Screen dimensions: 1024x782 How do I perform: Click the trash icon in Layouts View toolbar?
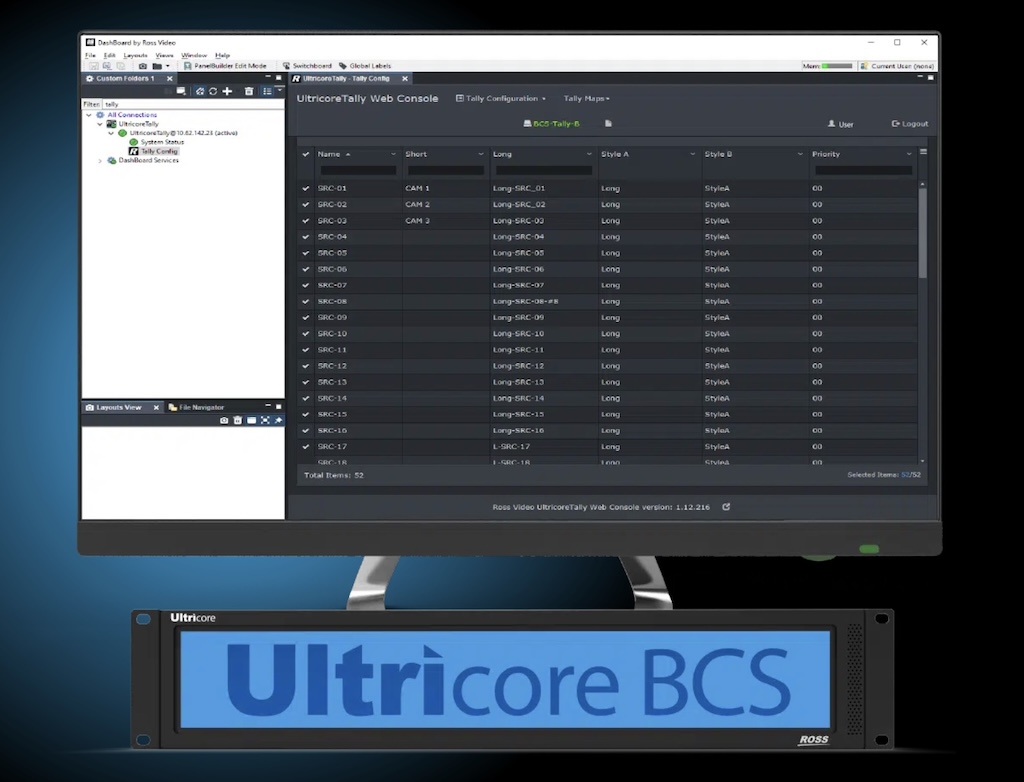click(238, 420)
